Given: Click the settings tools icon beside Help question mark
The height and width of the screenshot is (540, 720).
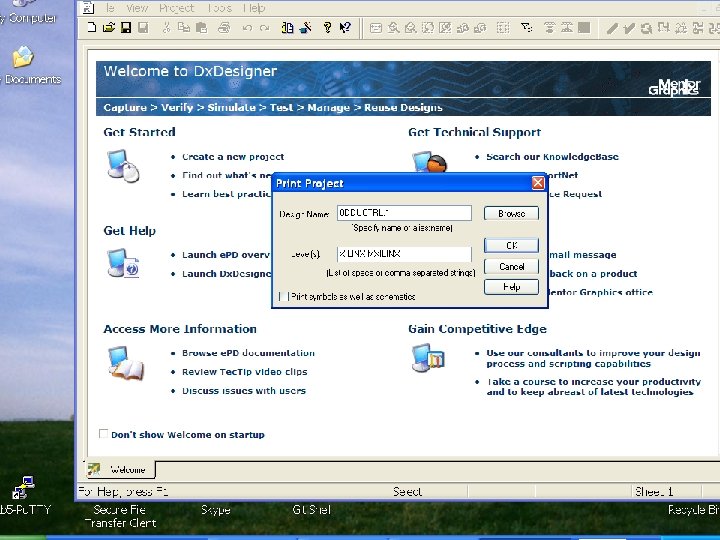Looking at the screenshot, I should tap(305, 28).
